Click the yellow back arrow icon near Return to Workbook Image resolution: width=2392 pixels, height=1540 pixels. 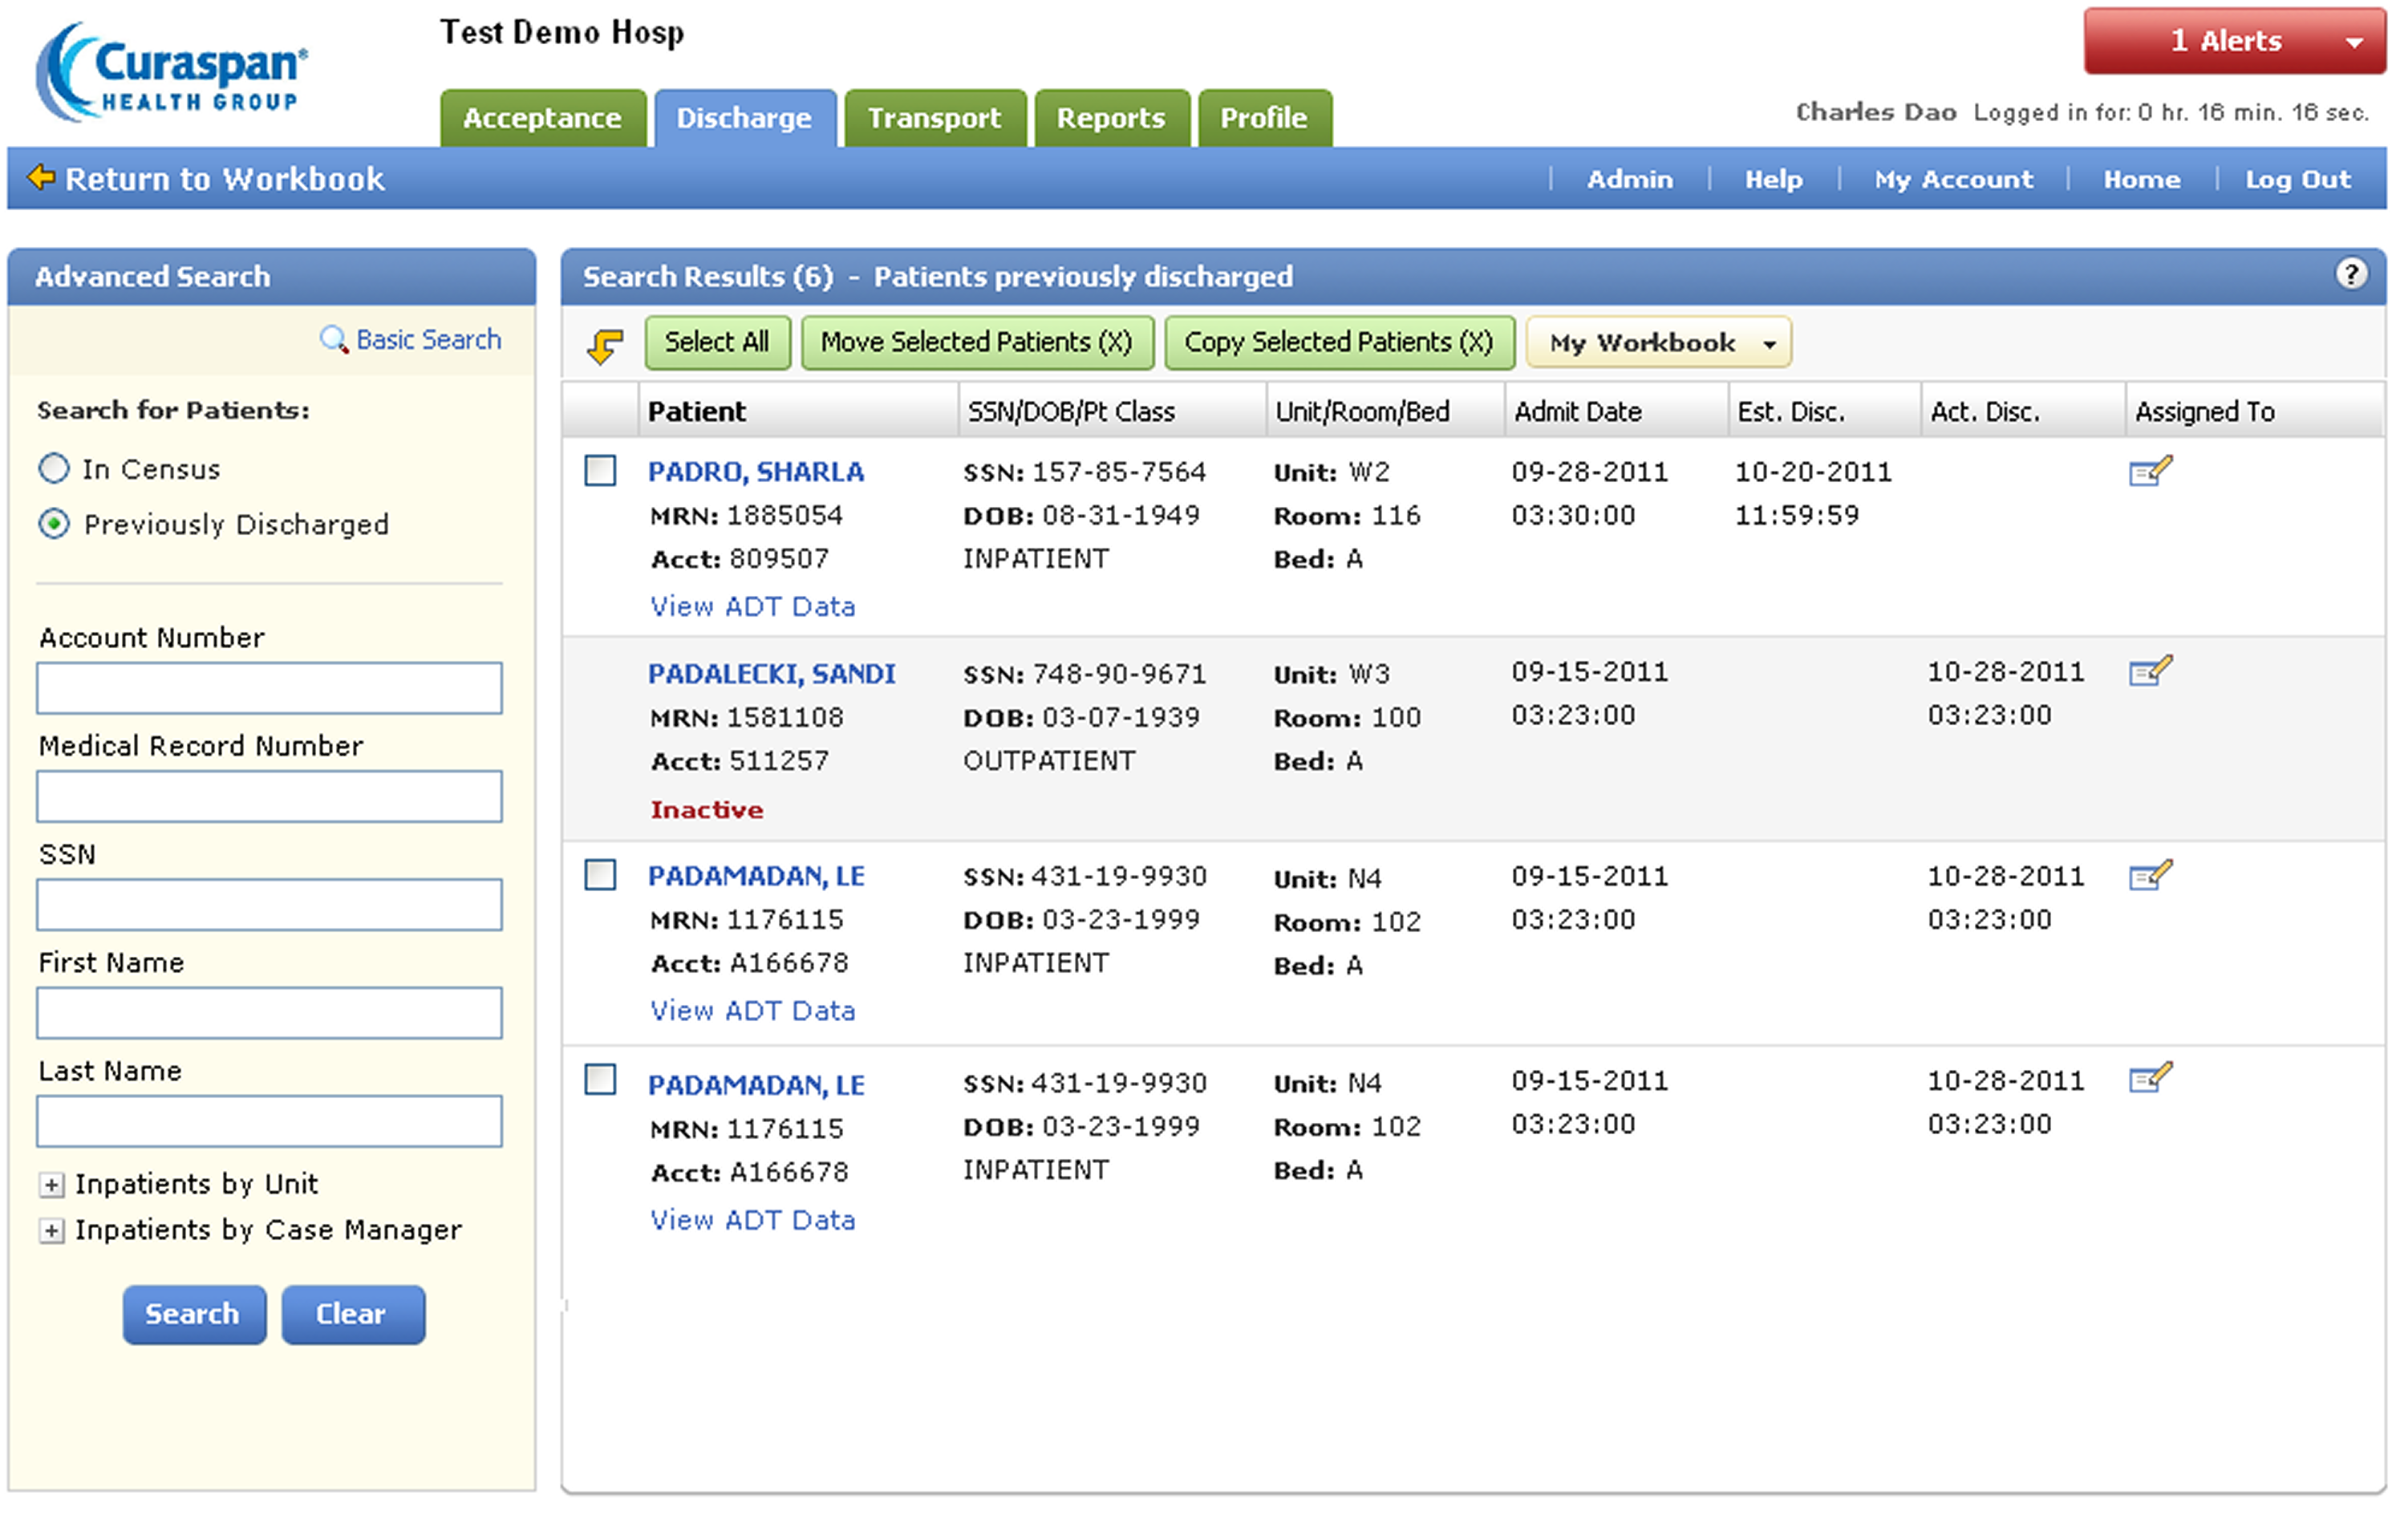[x=41, y=178]
